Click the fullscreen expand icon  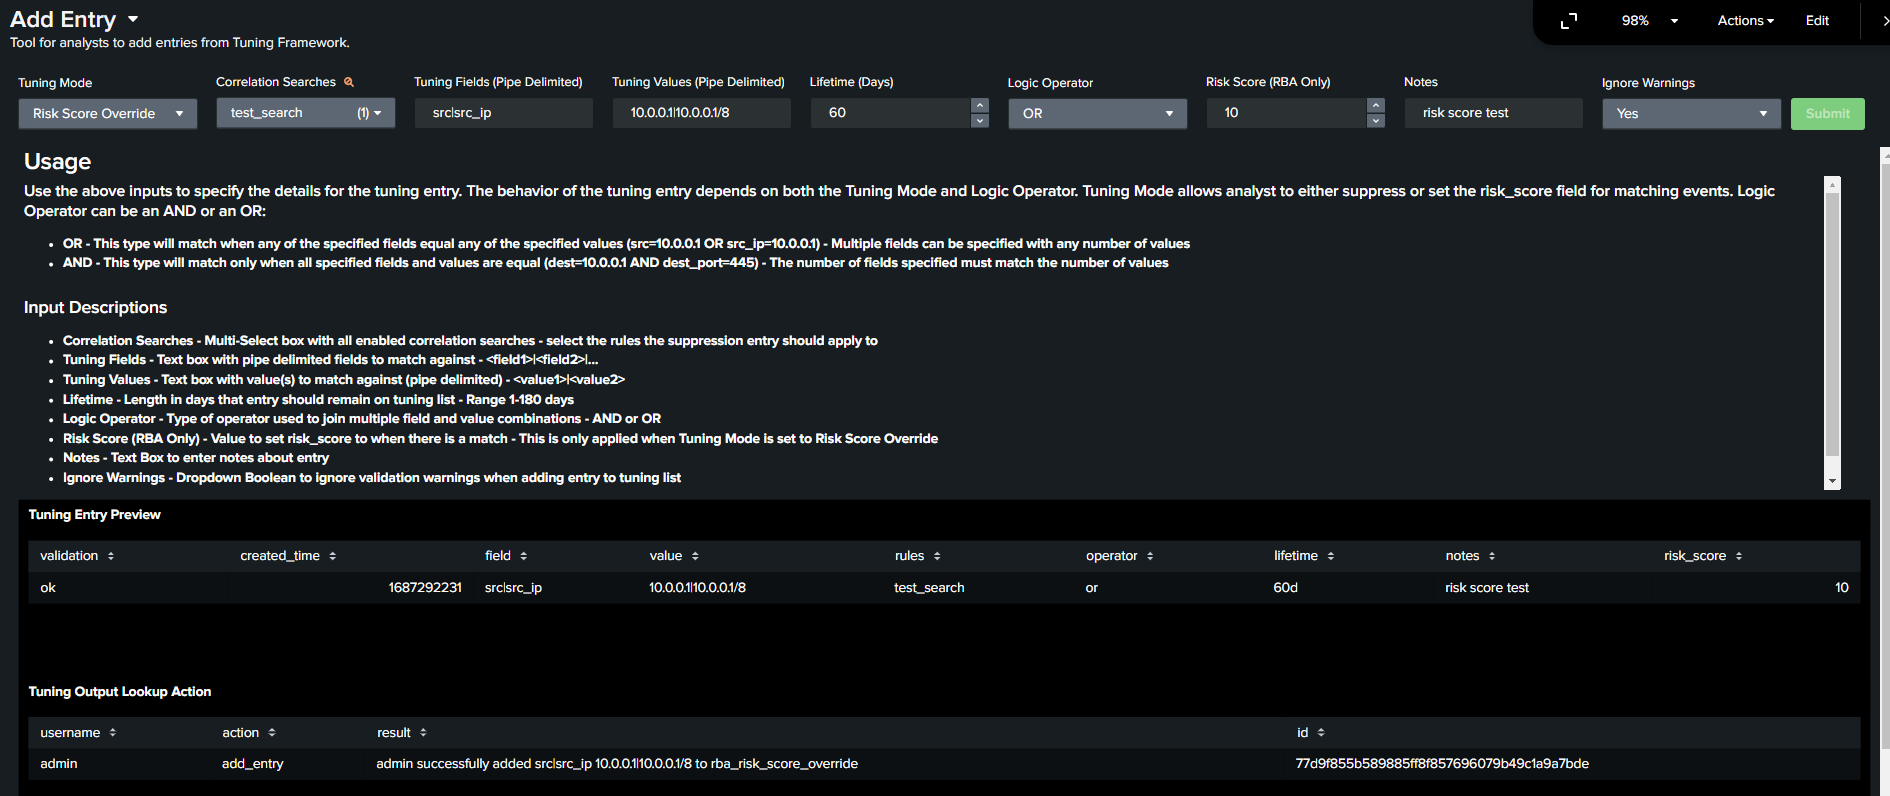1569,21
